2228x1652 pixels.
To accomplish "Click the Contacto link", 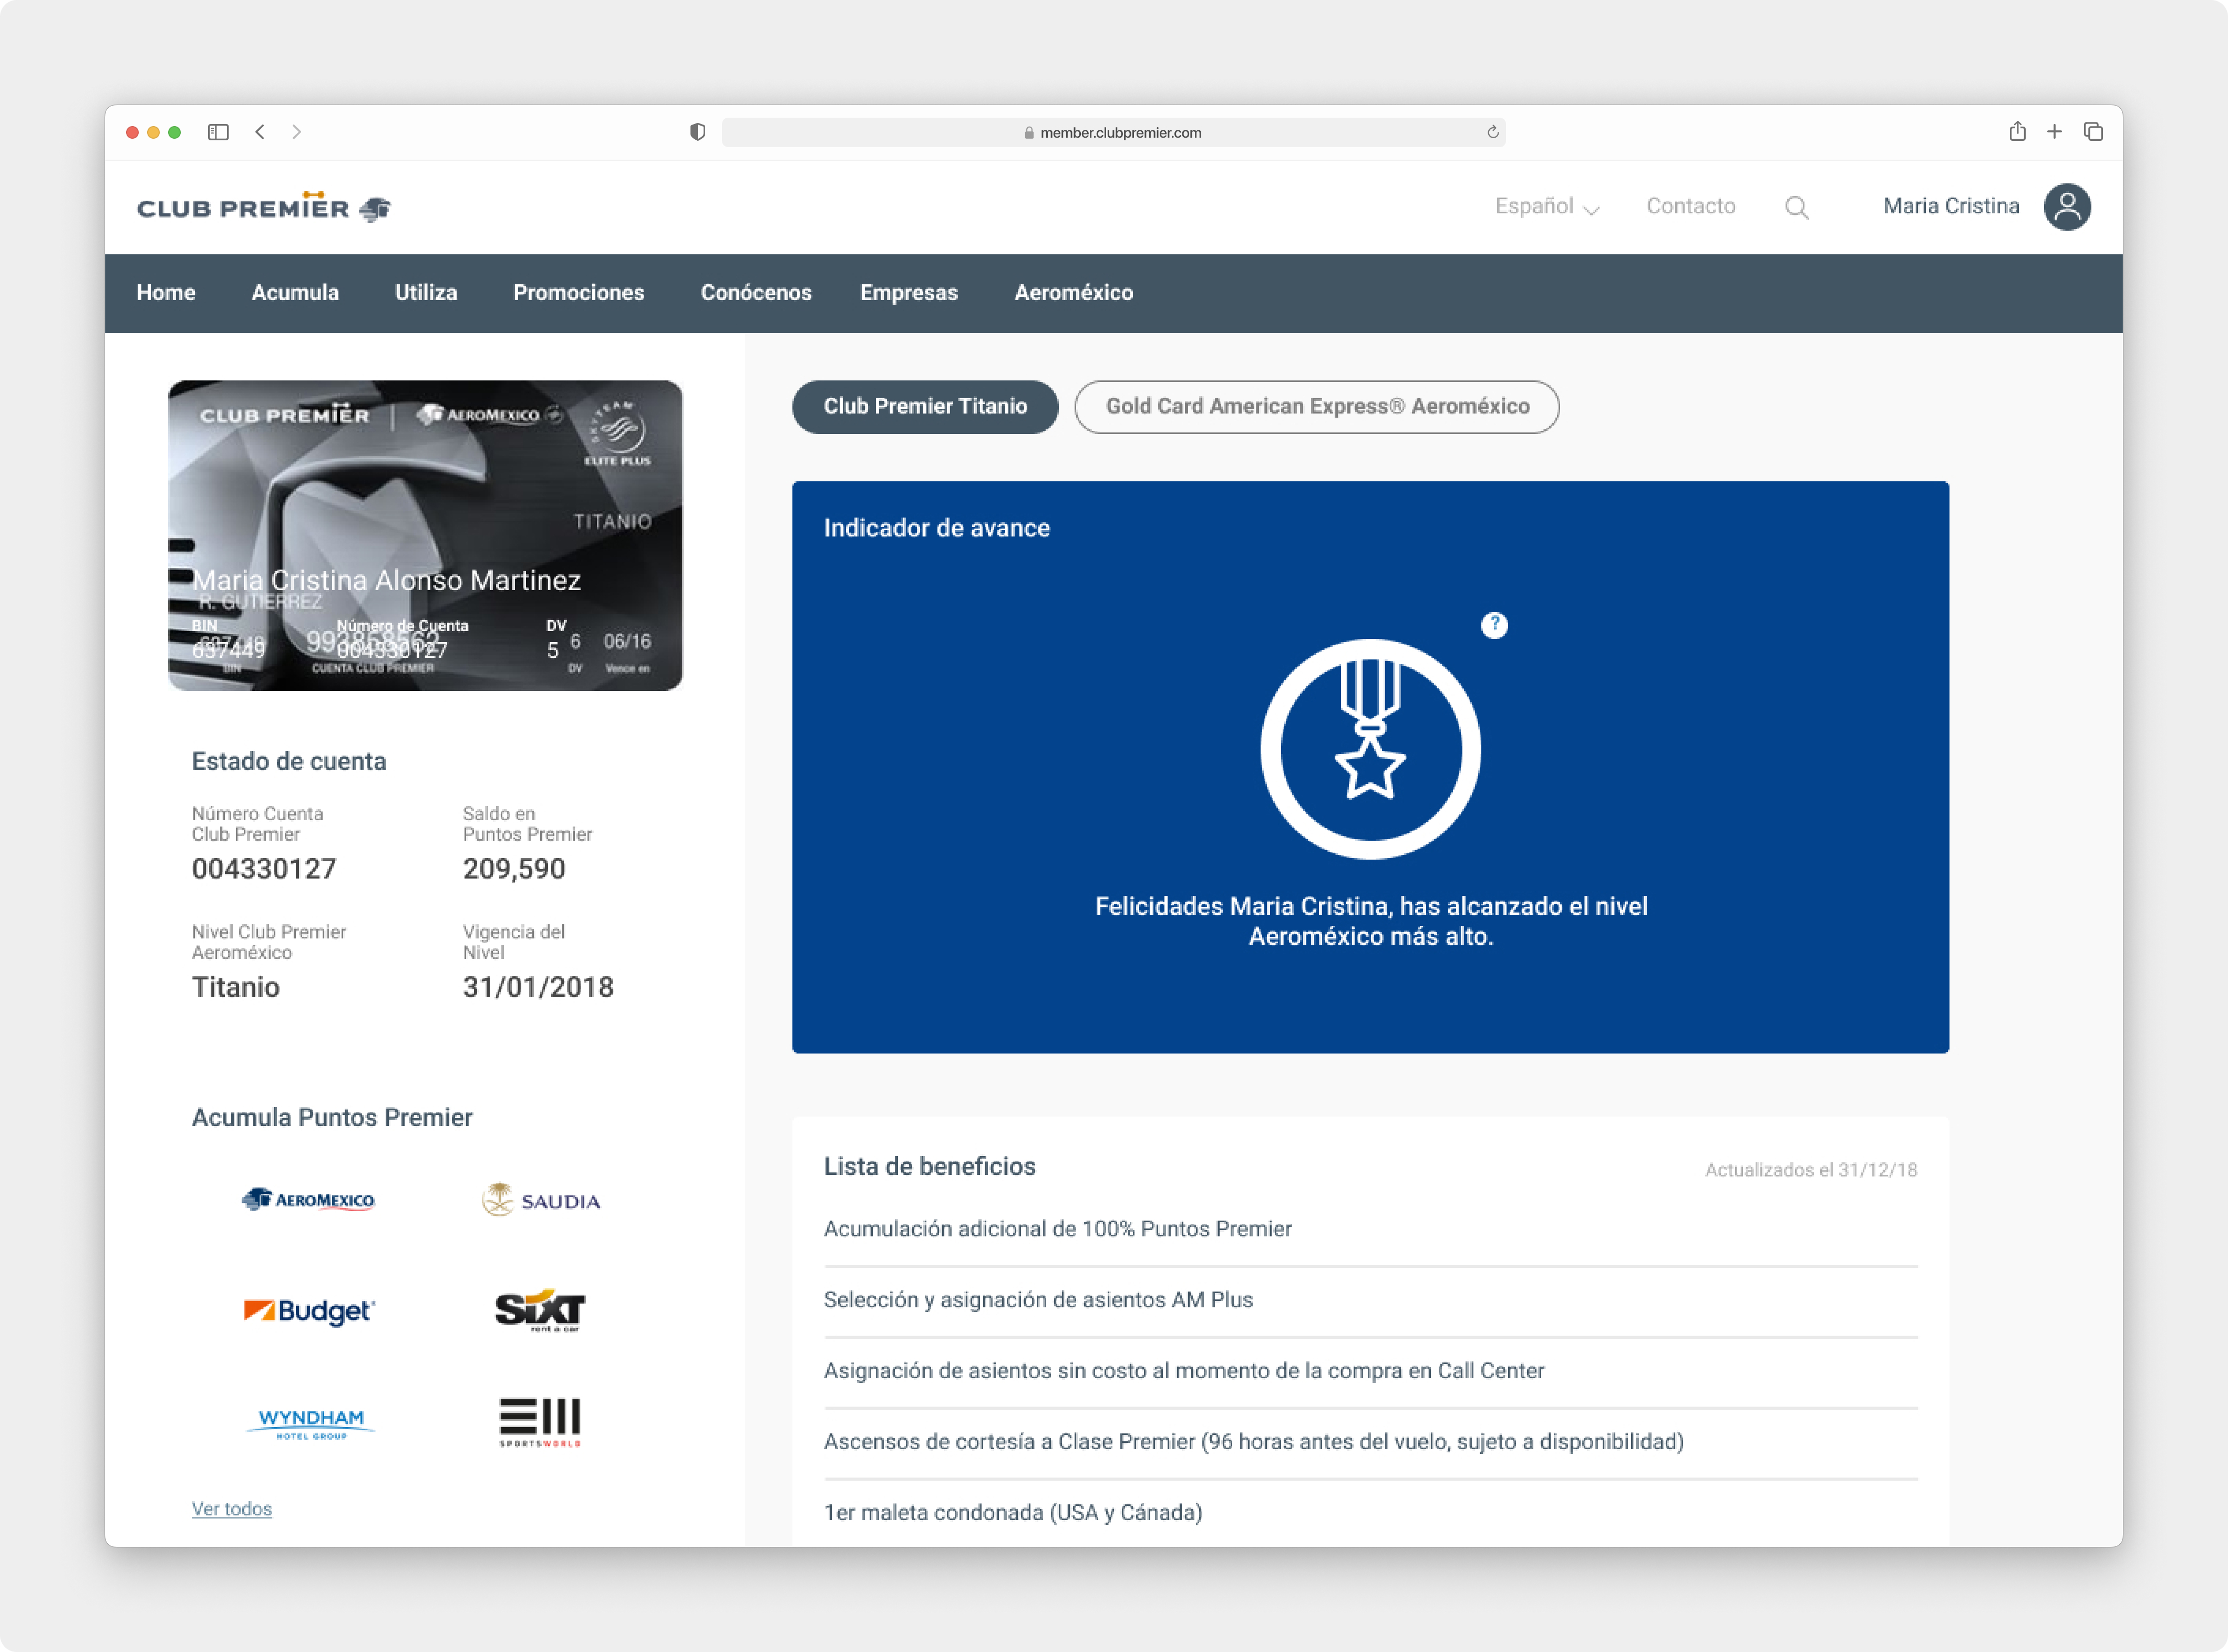I will 1691,206.
